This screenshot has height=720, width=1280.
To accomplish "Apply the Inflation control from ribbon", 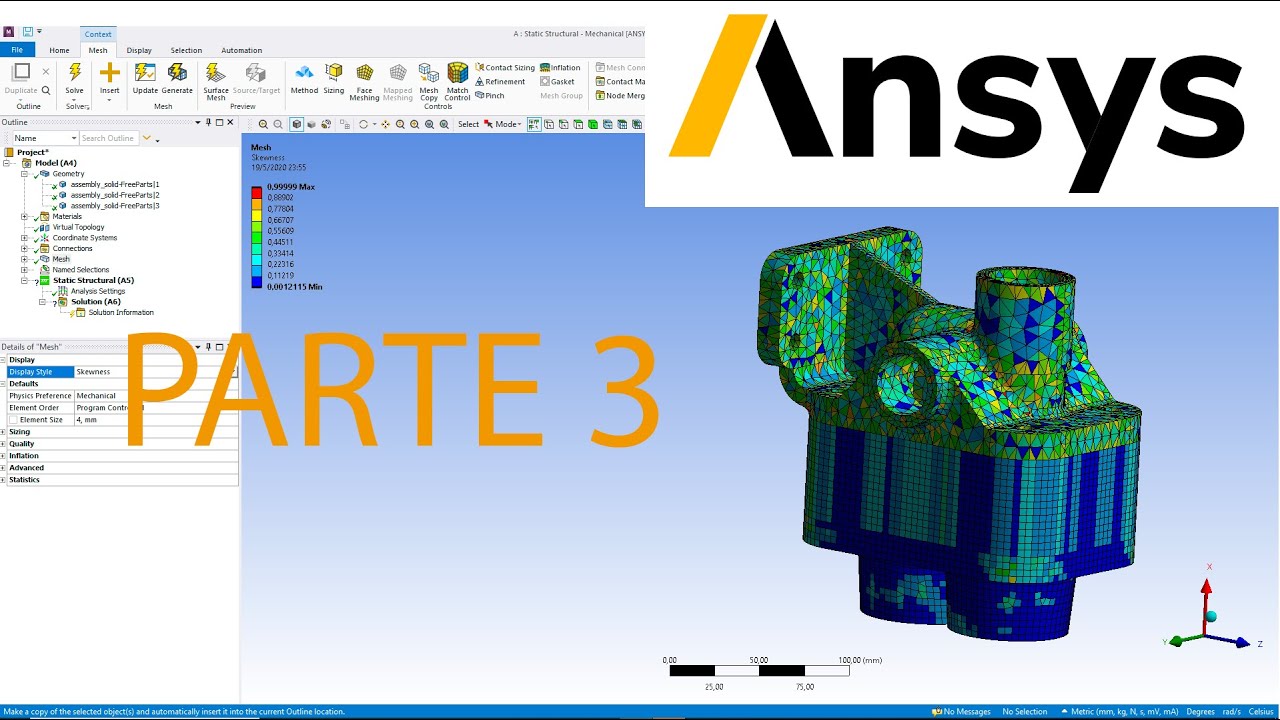I will pyautogui.click(x=560, y=68).
